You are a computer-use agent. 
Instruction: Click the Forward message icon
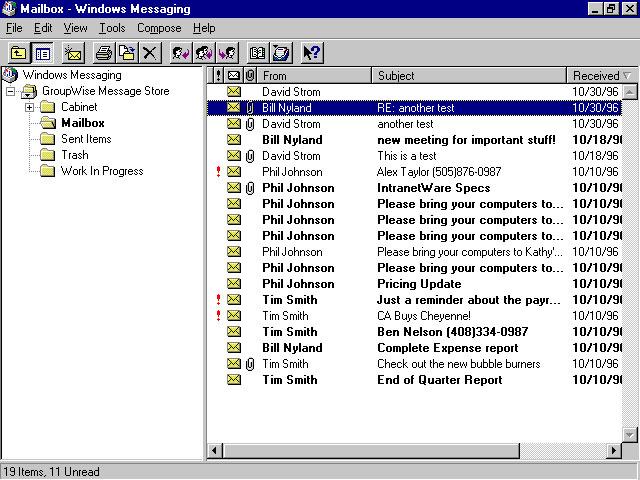(x=227, y=53)
